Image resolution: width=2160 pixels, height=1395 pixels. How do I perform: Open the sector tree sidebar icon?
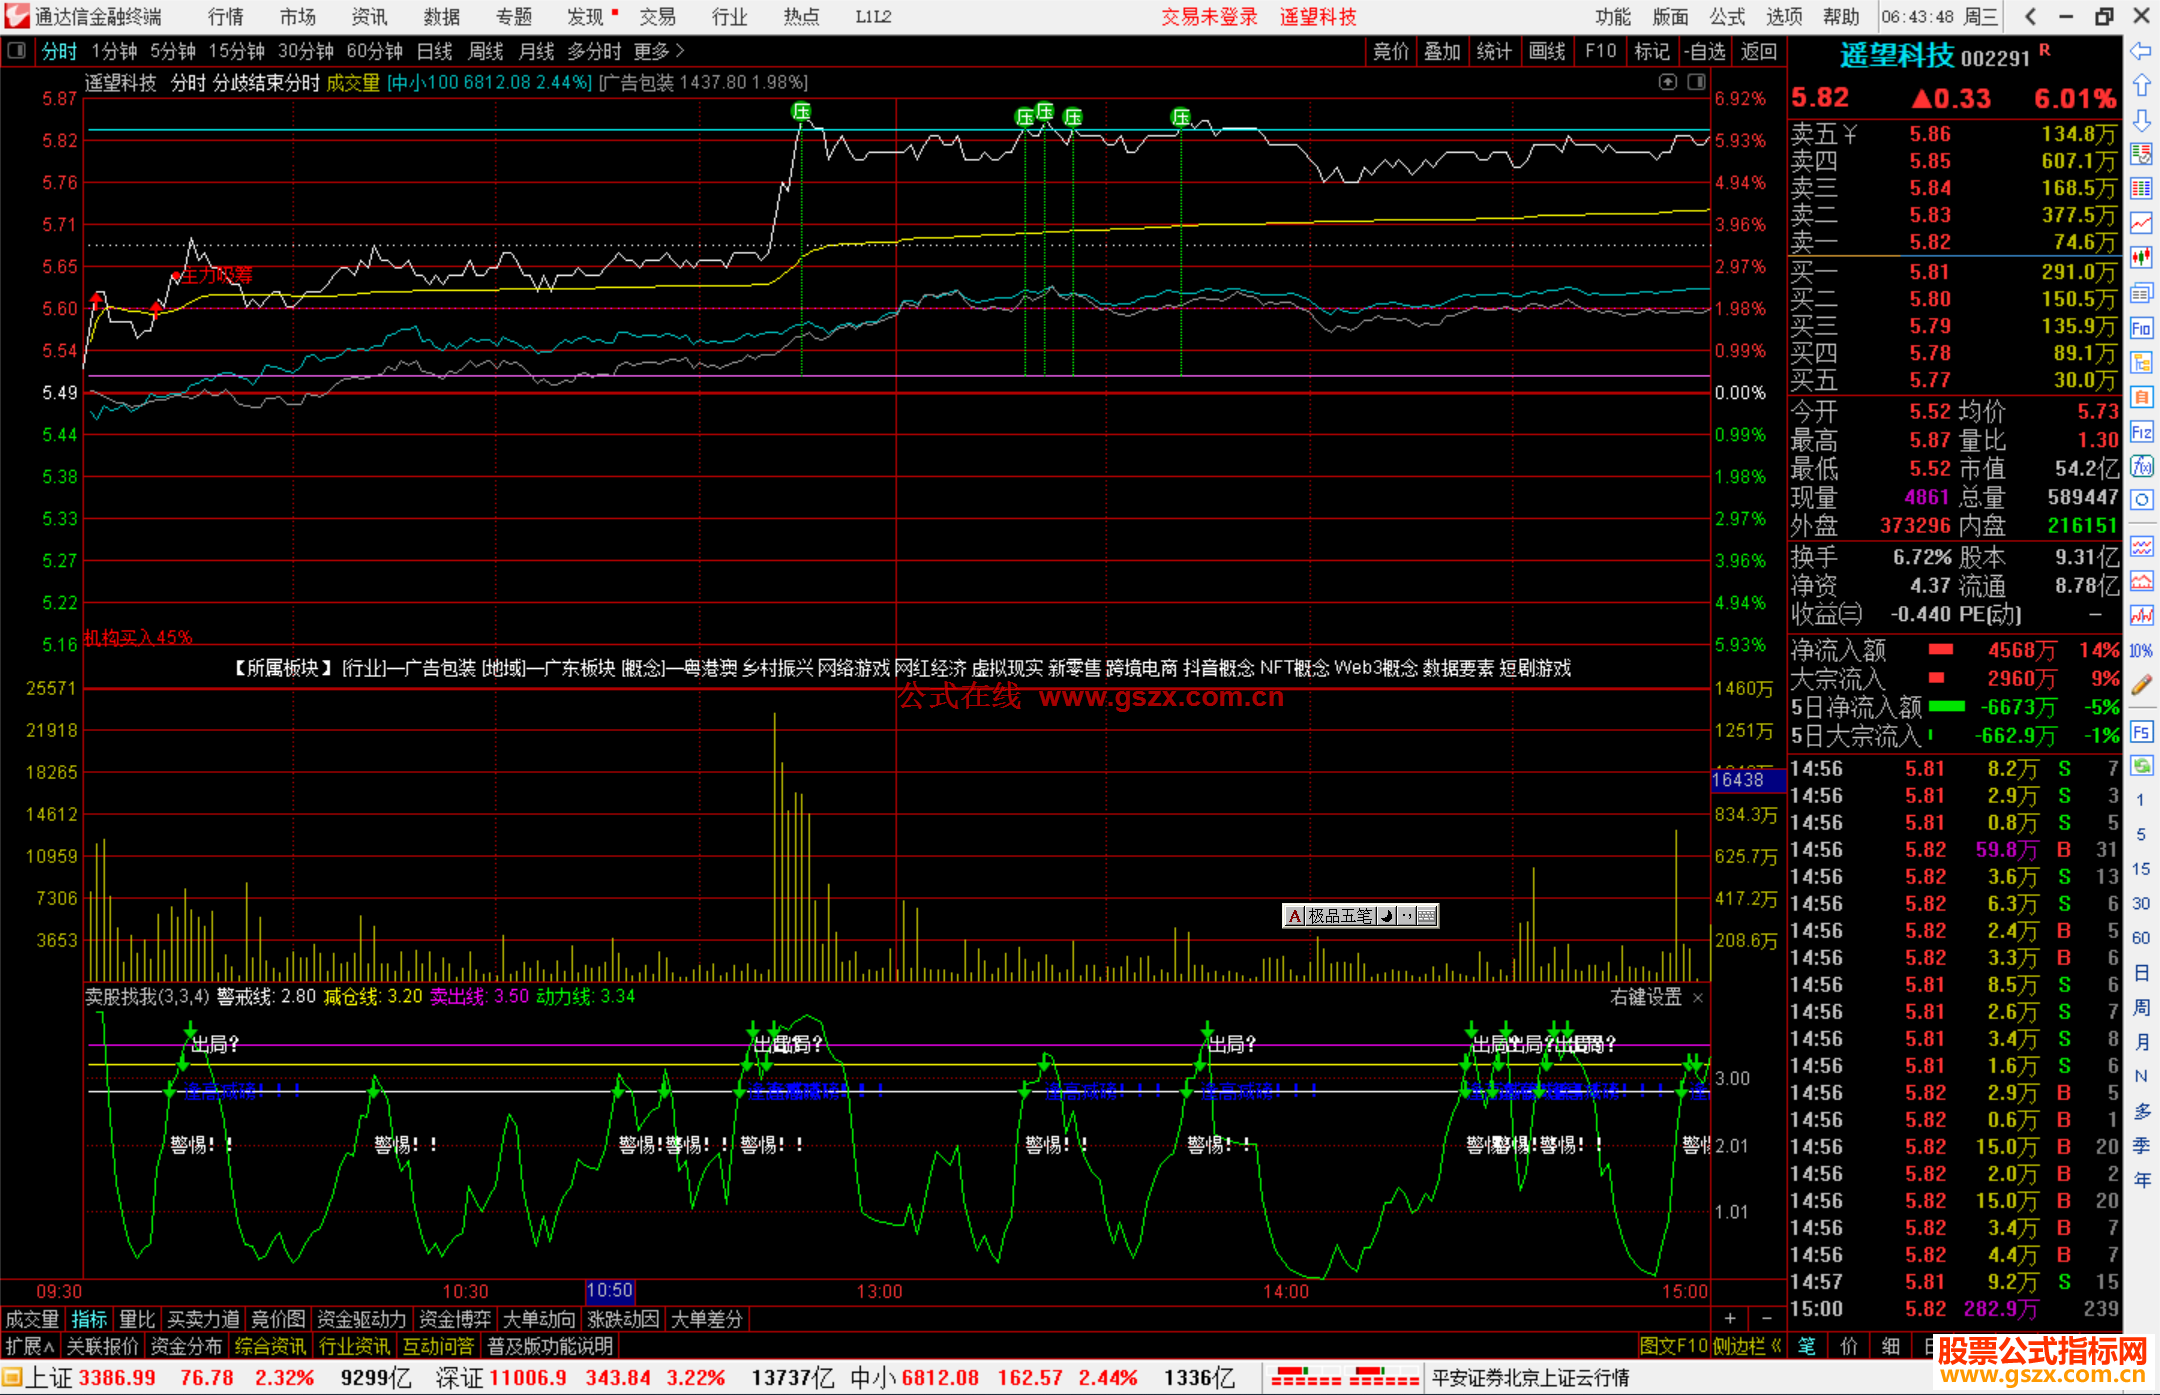(x=2141, y=362)
